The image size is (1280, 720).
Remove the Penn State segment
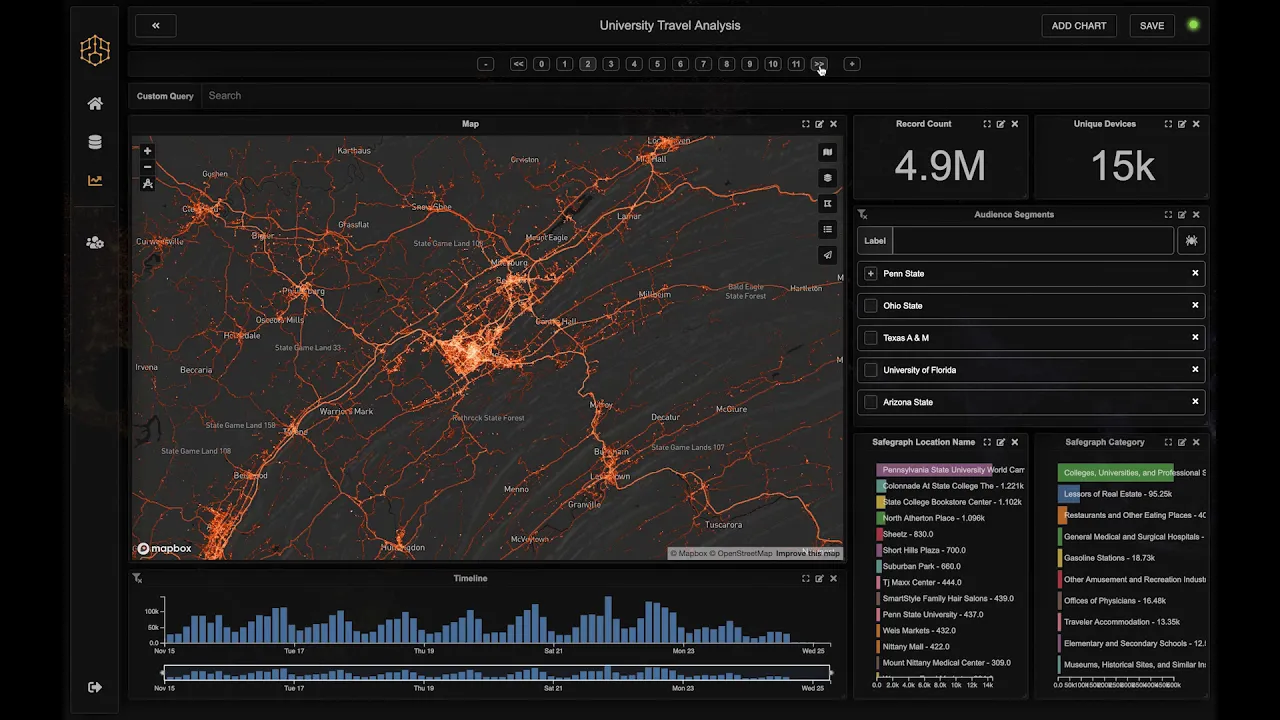(x=1195, y=273)
